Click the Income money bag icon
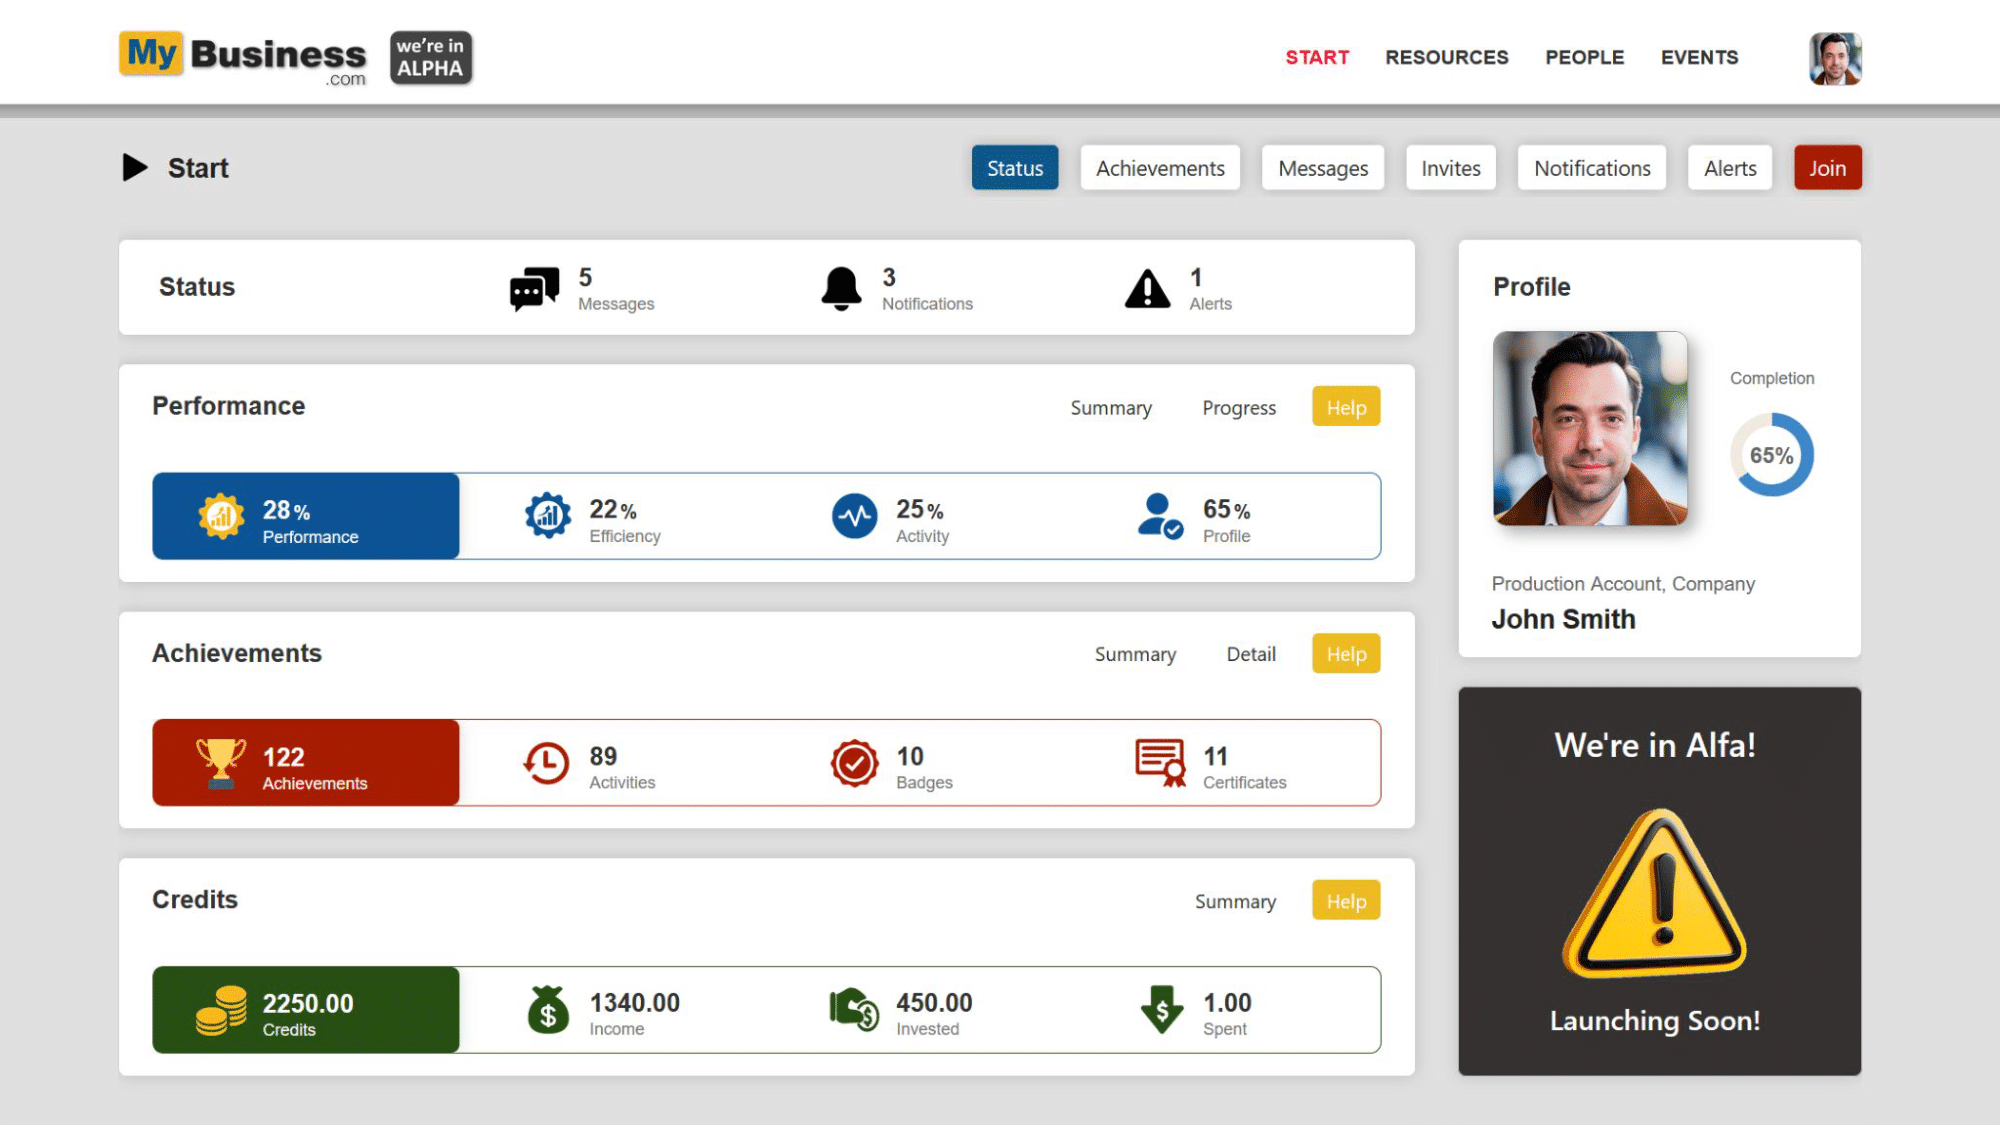The image size is (2000, 1125). point(548,1010)
